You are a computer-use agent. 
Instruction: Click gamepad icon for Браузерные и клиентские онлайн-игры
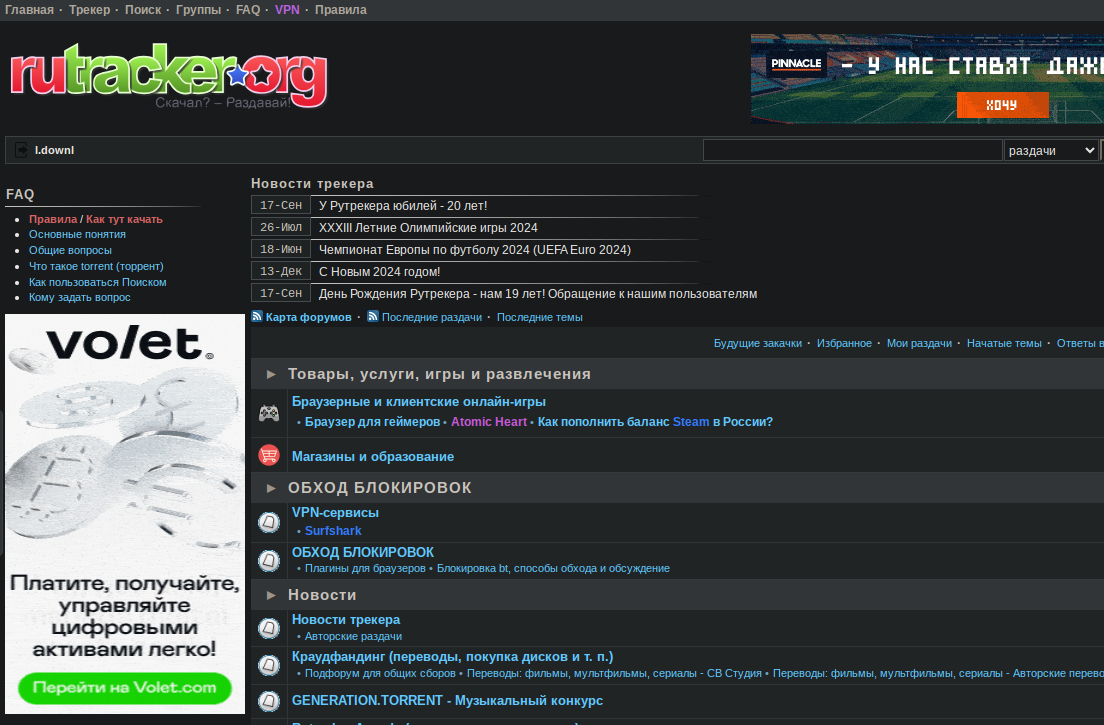(269, 412)
